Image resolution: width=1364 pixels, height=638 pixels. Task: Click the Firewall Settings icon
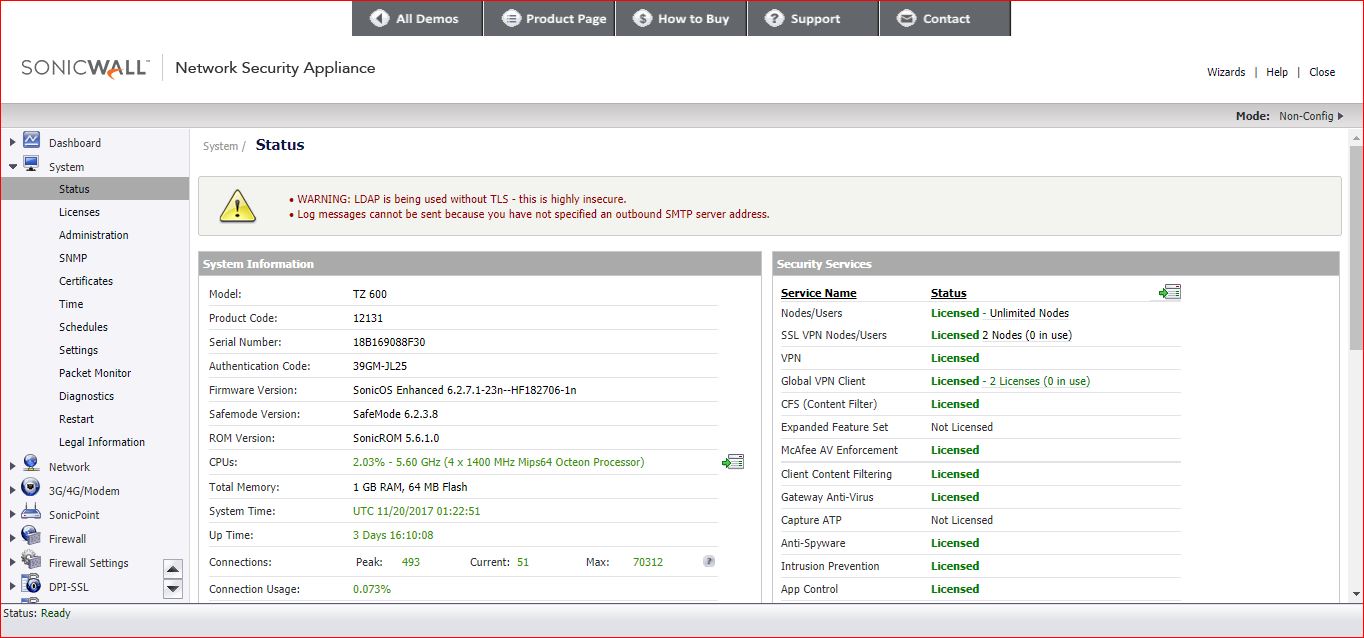coord(31,561)
